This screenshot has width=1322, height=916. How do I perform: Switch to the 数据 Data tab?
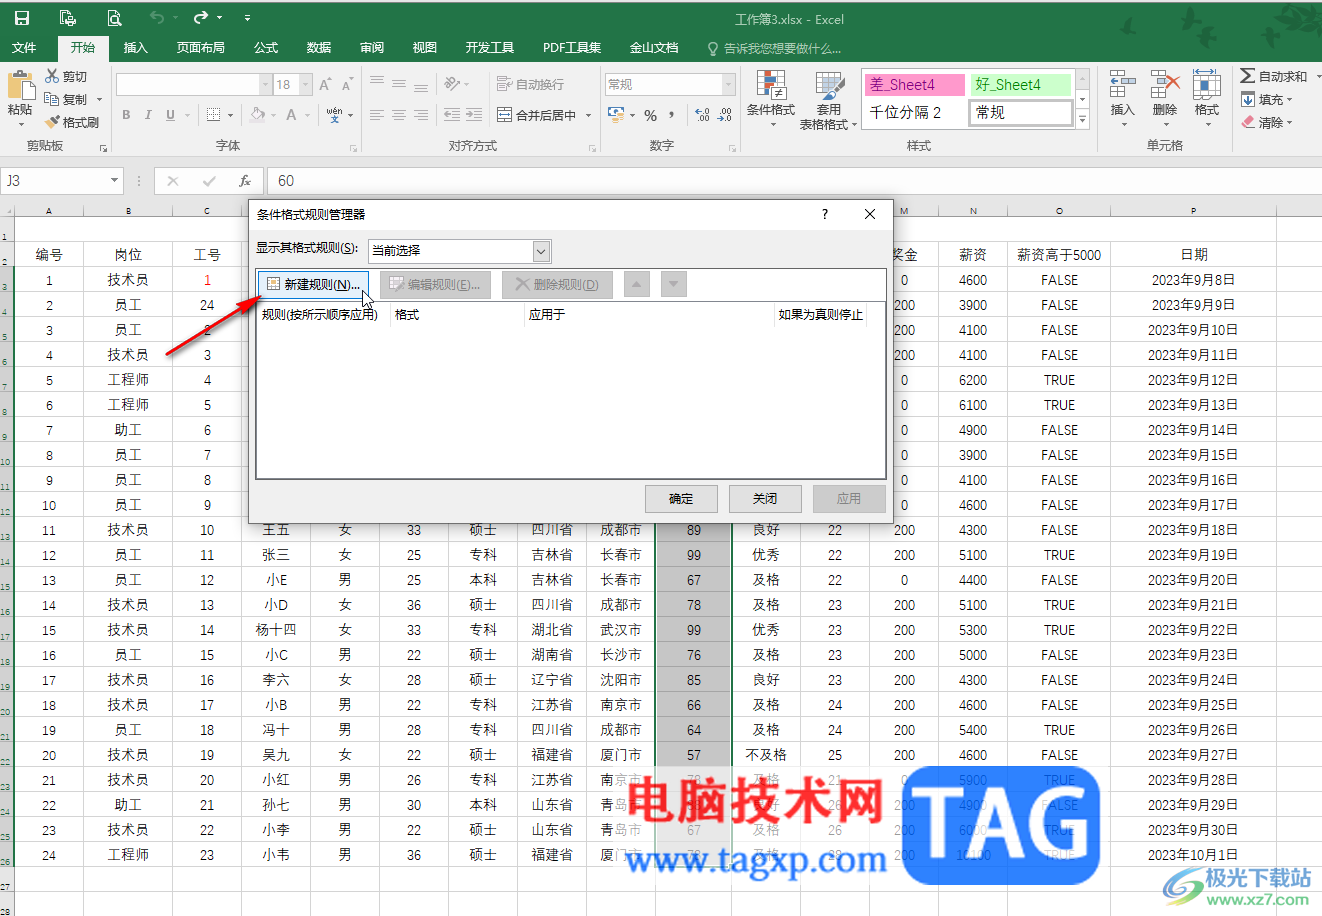319,48
